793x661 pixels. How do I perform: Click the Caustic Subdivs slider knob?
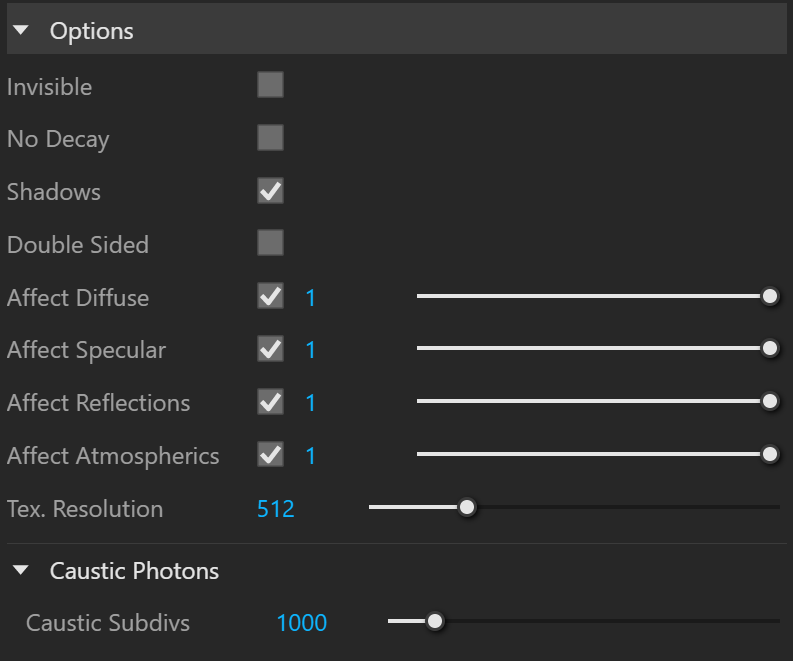pos(434,621)
